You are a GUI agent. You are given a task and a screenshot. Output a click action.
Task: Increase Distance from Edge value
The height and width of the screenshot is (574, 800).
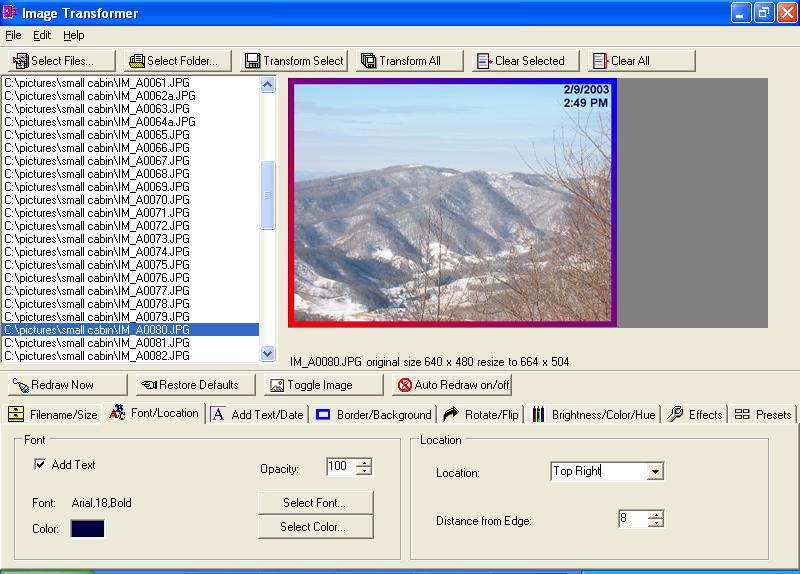click(x=656, y=515)
